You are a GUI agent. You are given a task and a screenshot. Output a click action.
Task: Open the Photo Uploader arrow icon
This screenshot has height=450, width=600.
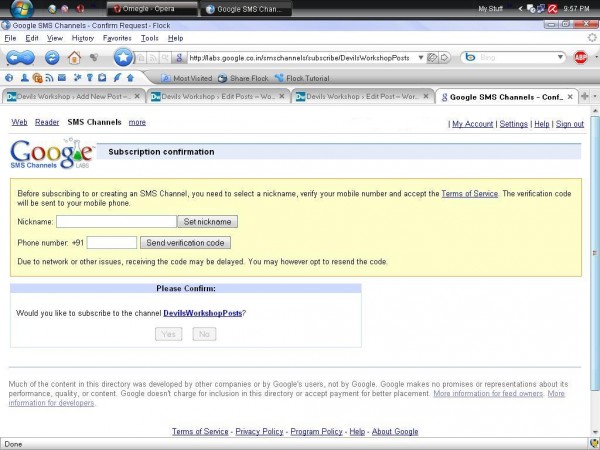tap(130, 78)
